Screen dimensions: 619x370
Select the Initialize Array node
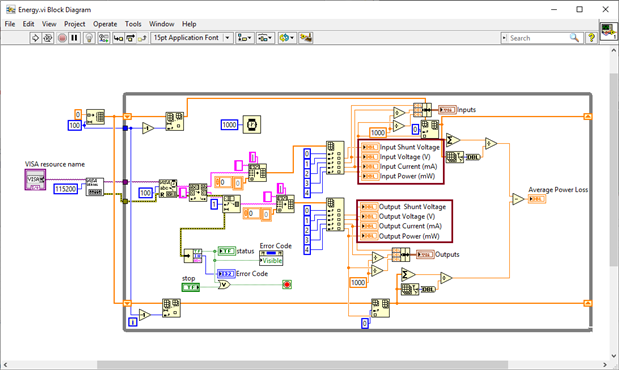click(x=95, y=117)
